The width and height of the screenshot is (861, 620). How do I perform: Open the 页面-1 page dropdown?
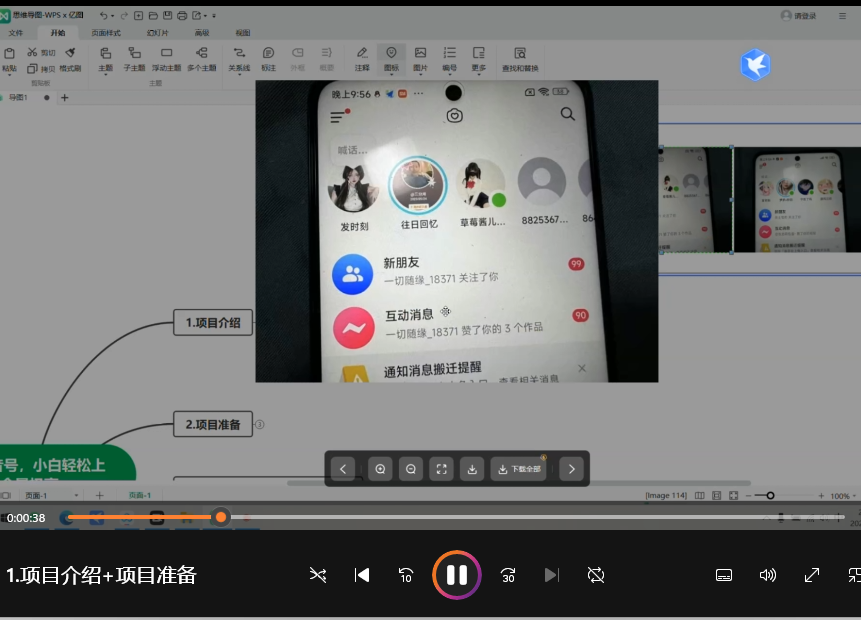[76, 495]
